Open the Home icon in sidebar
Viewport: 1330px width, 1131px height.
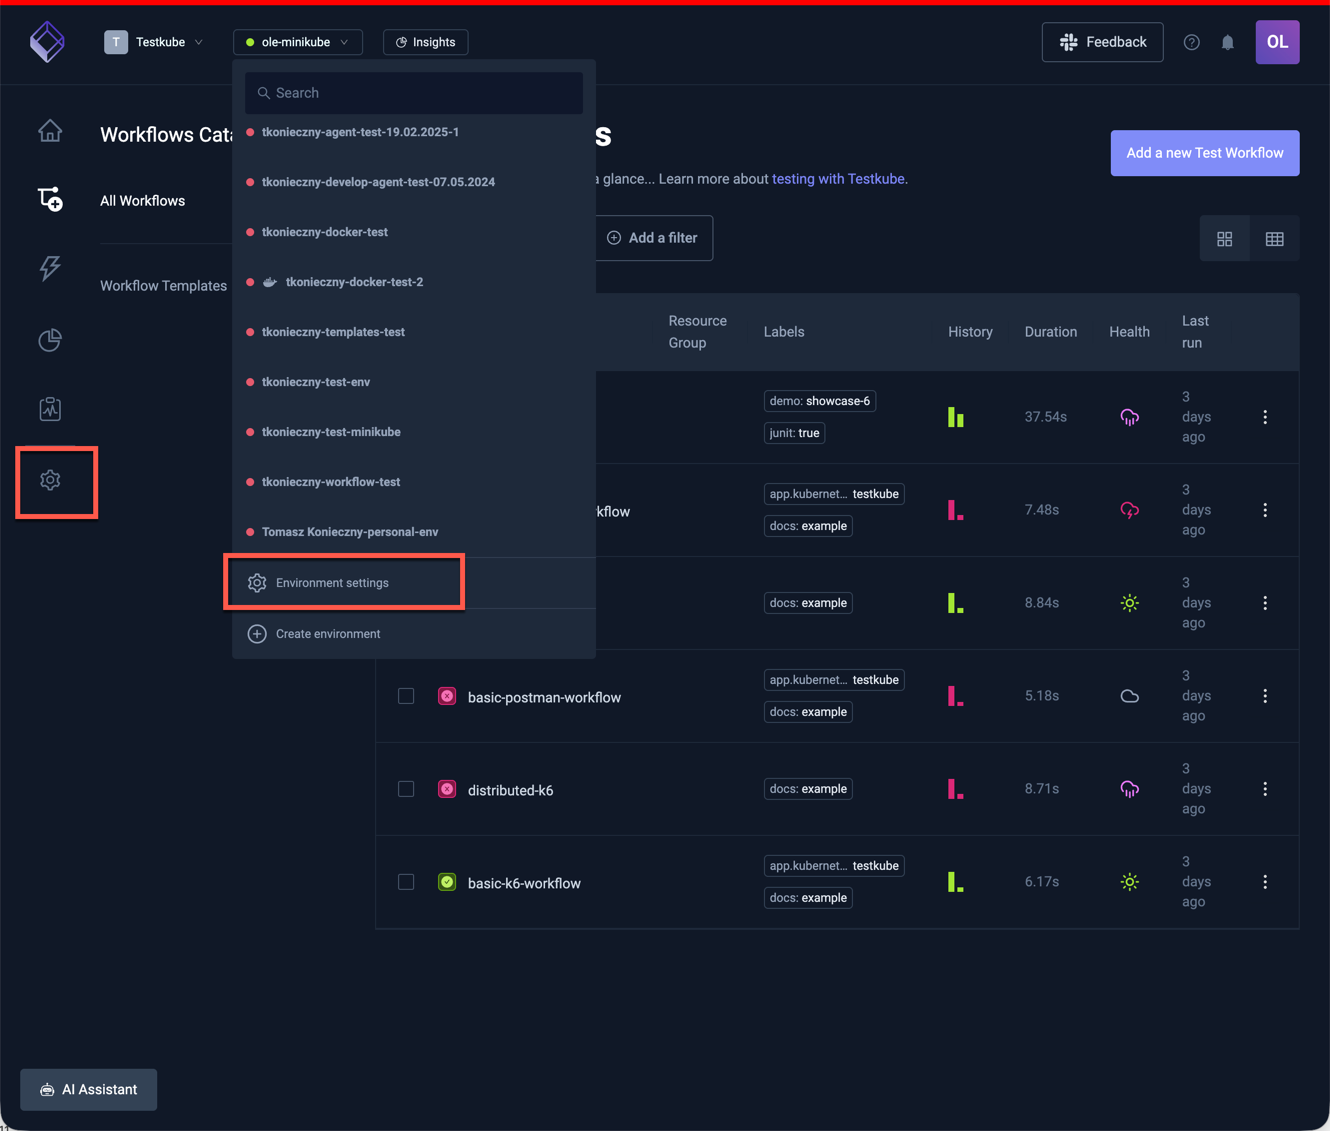50,131
